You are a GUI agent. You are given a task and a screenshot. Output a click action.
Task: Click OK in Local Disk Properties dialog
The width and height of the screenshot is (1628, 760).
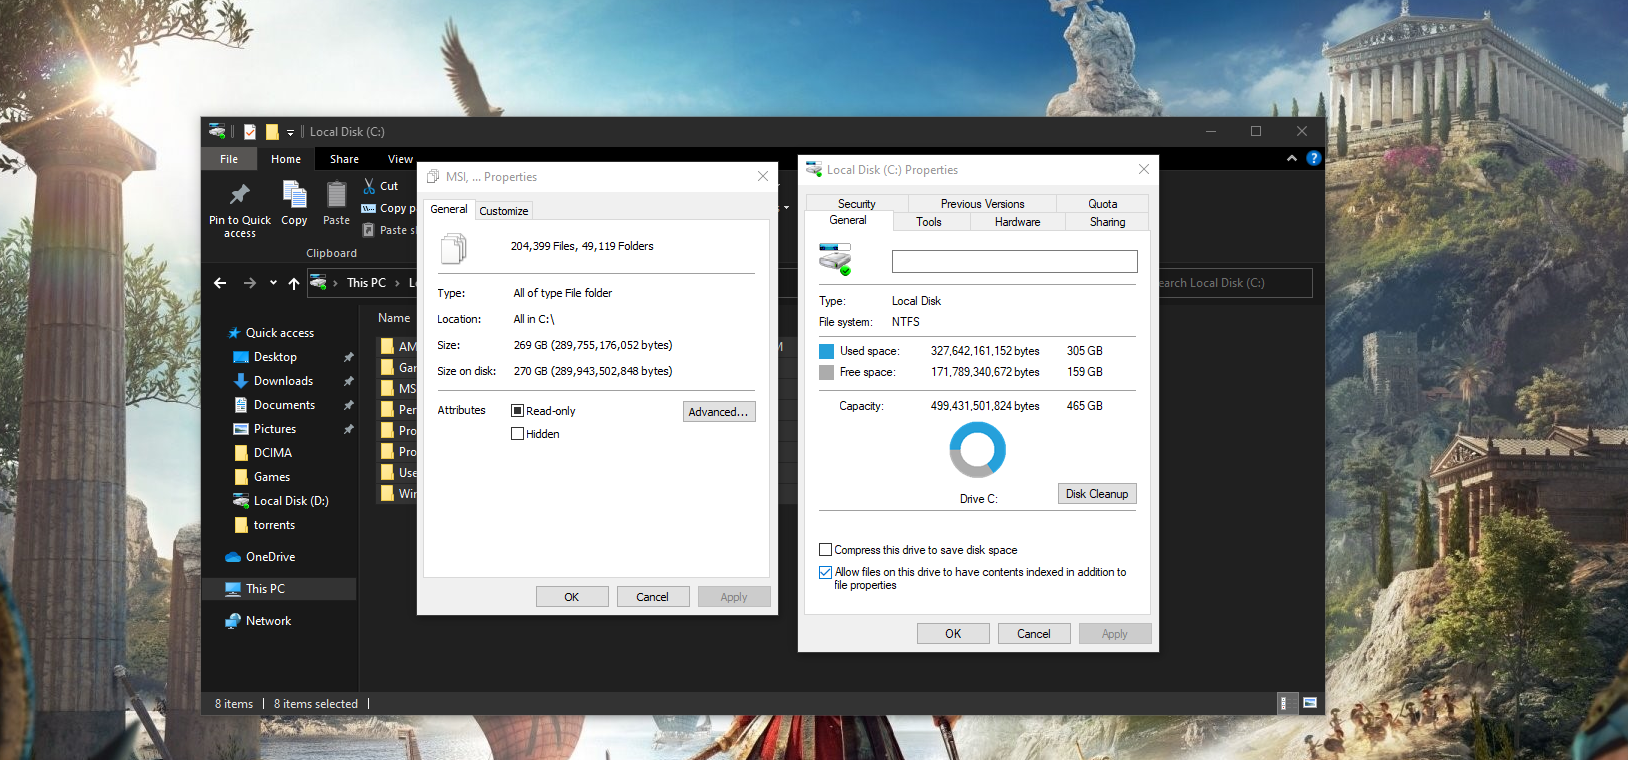(x=953, y=634)
